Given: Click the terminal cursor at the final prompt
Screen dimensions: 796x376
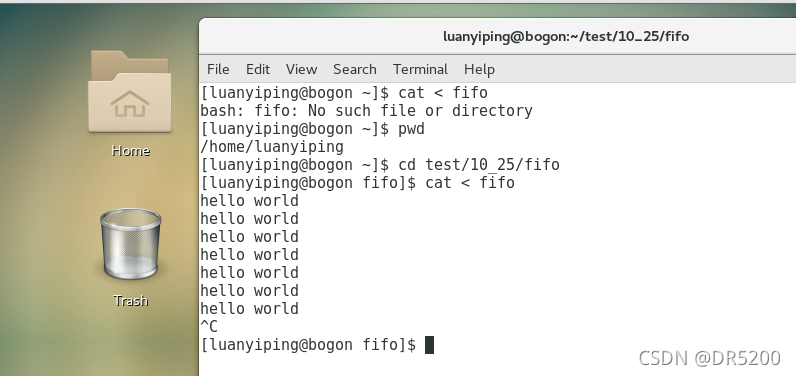Looking at the screenshot, I should pos(429,345).
